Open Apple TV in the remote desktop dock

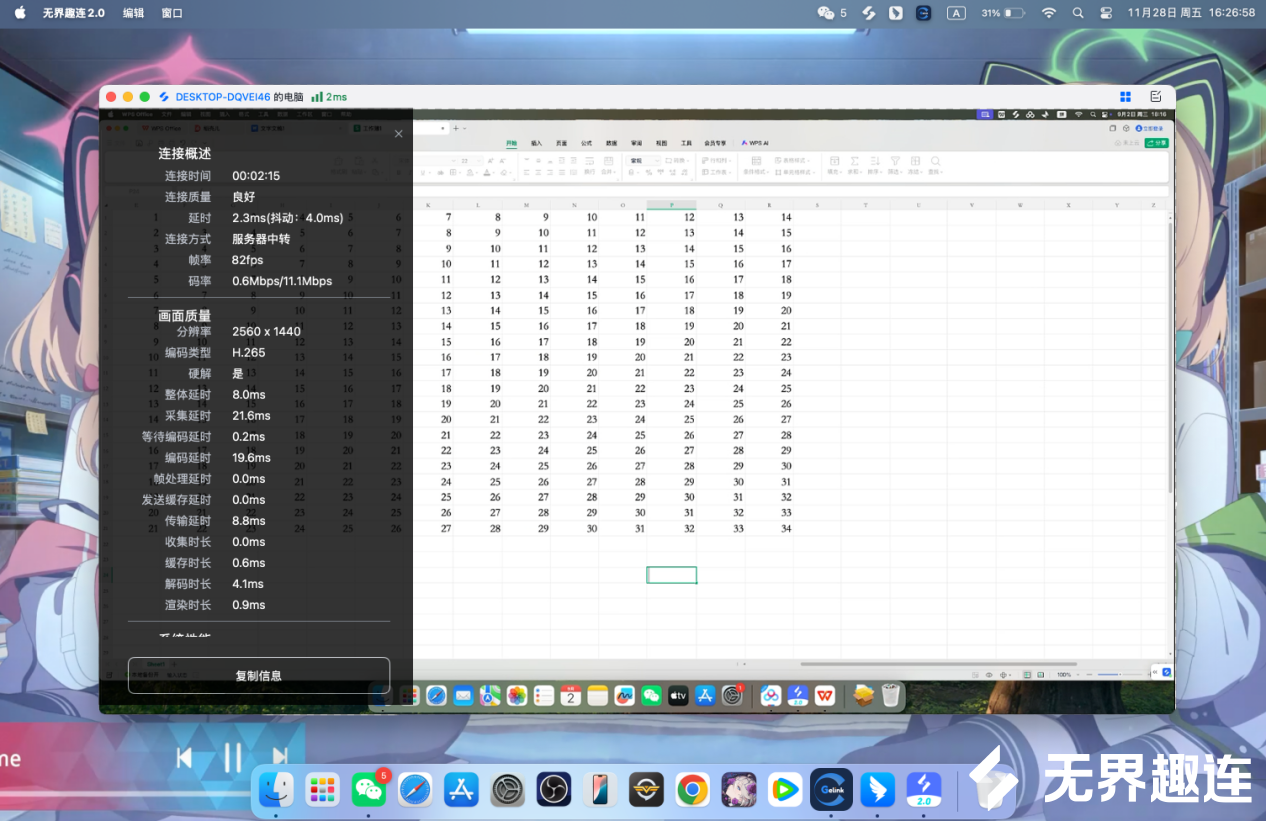point(678,695)
